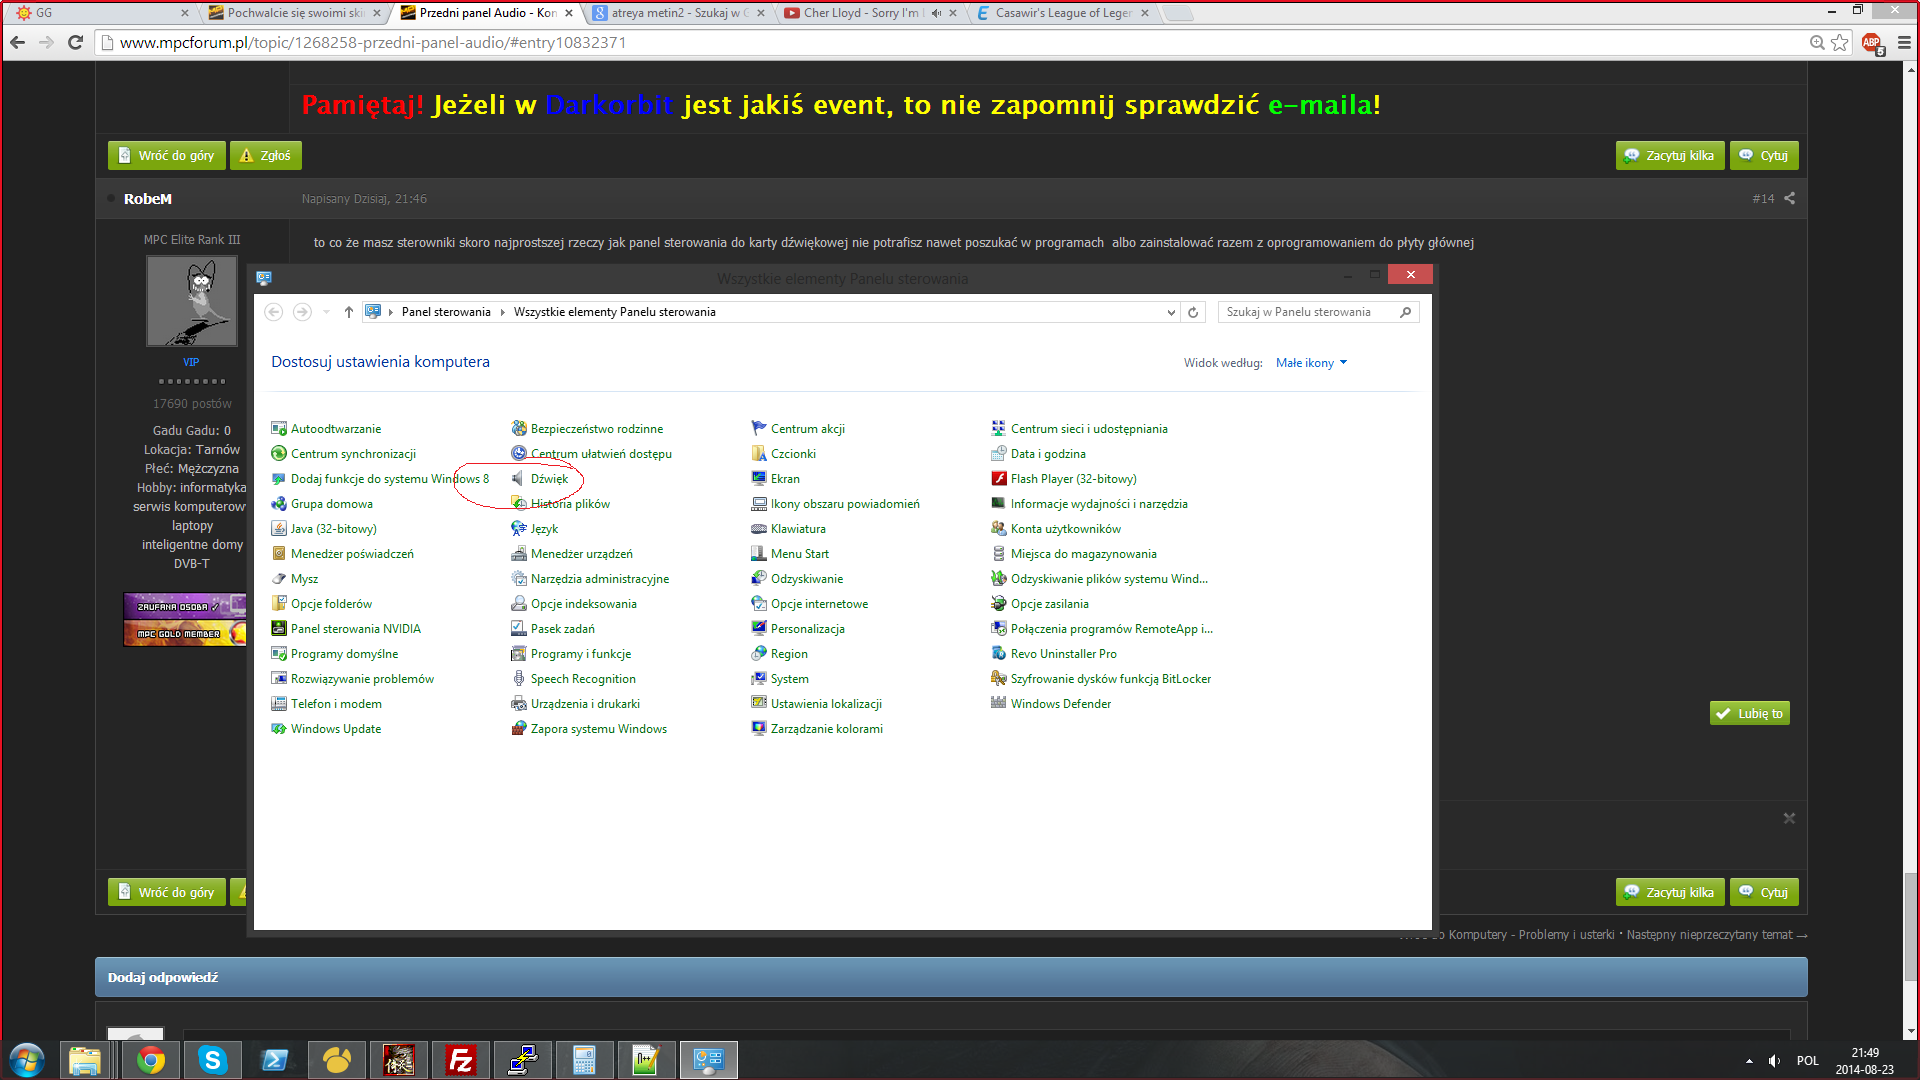The height and width of the screenshot is (1080, 1920).
Task: Click the Control Panel refresh icon
Action: [x=1193, y=312]
